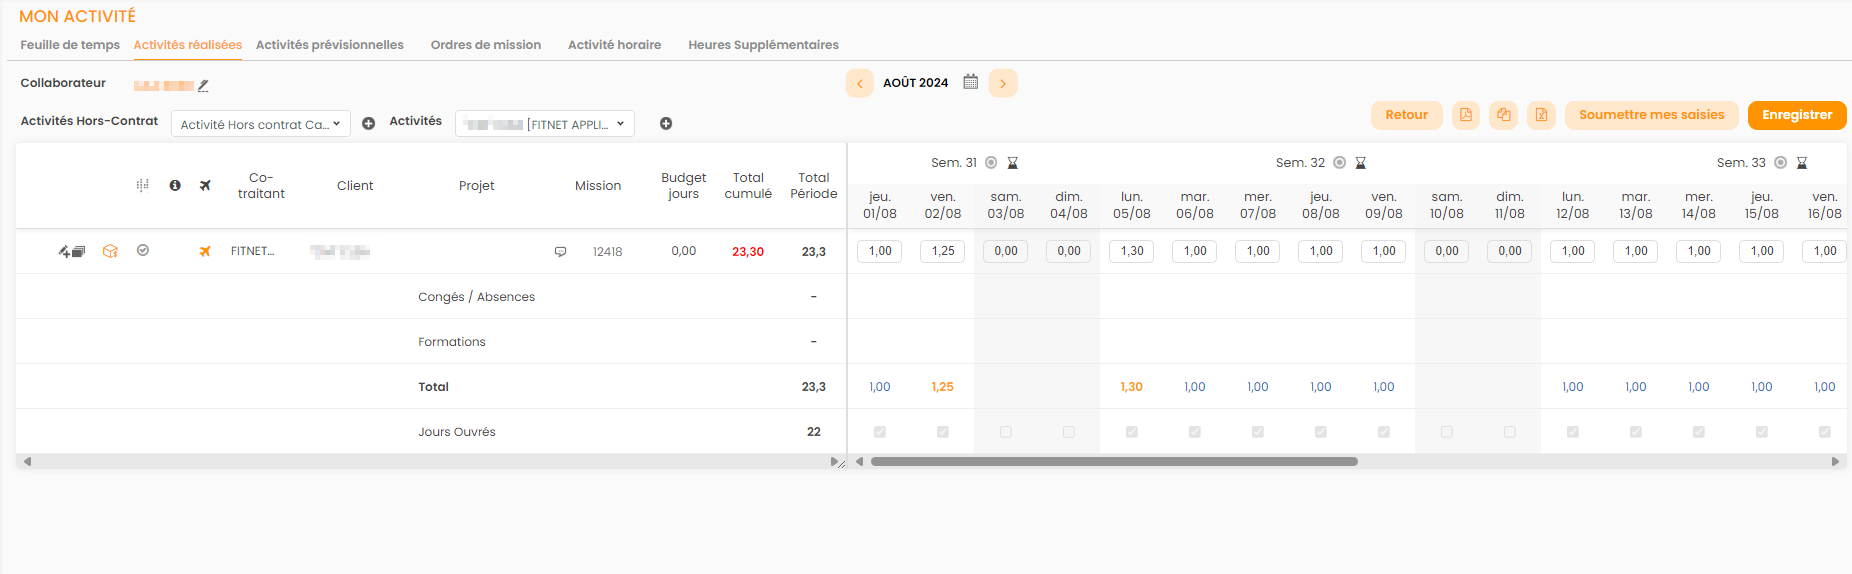Select the Sem. 33 radio button
This screenshot has height=574, width=1852.
1780,163
